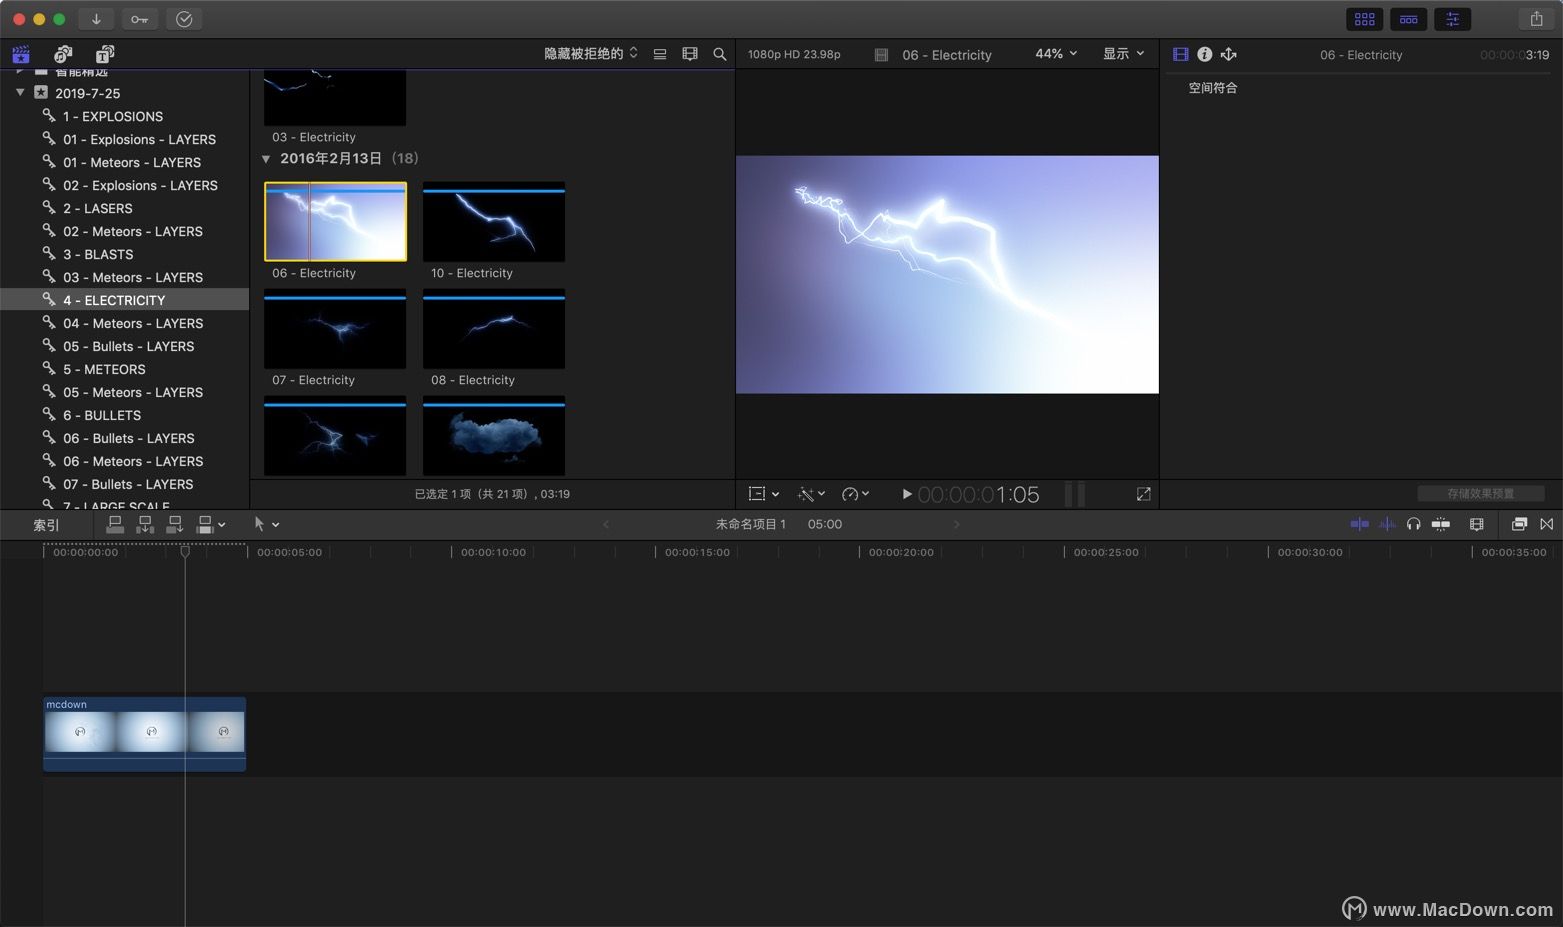Go back in timeline history
The width and height of the screenshot is (1563, 927).
click(606, 524)
